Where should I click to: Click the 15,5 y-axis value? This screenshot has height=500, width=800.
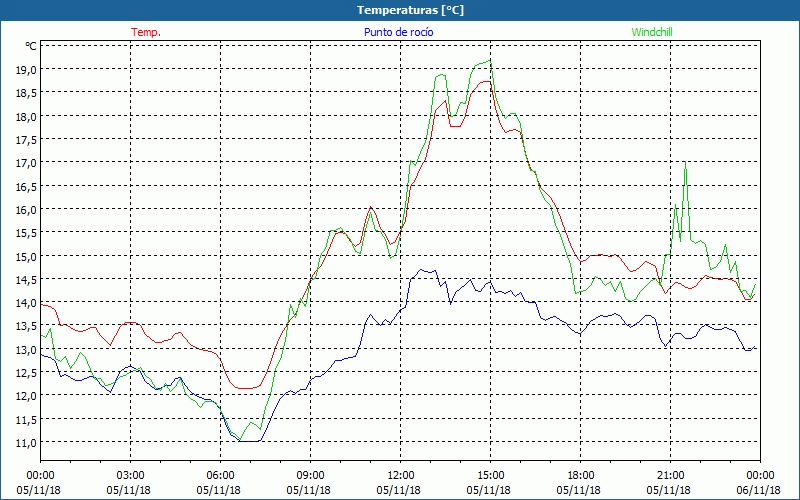(26, 233)
